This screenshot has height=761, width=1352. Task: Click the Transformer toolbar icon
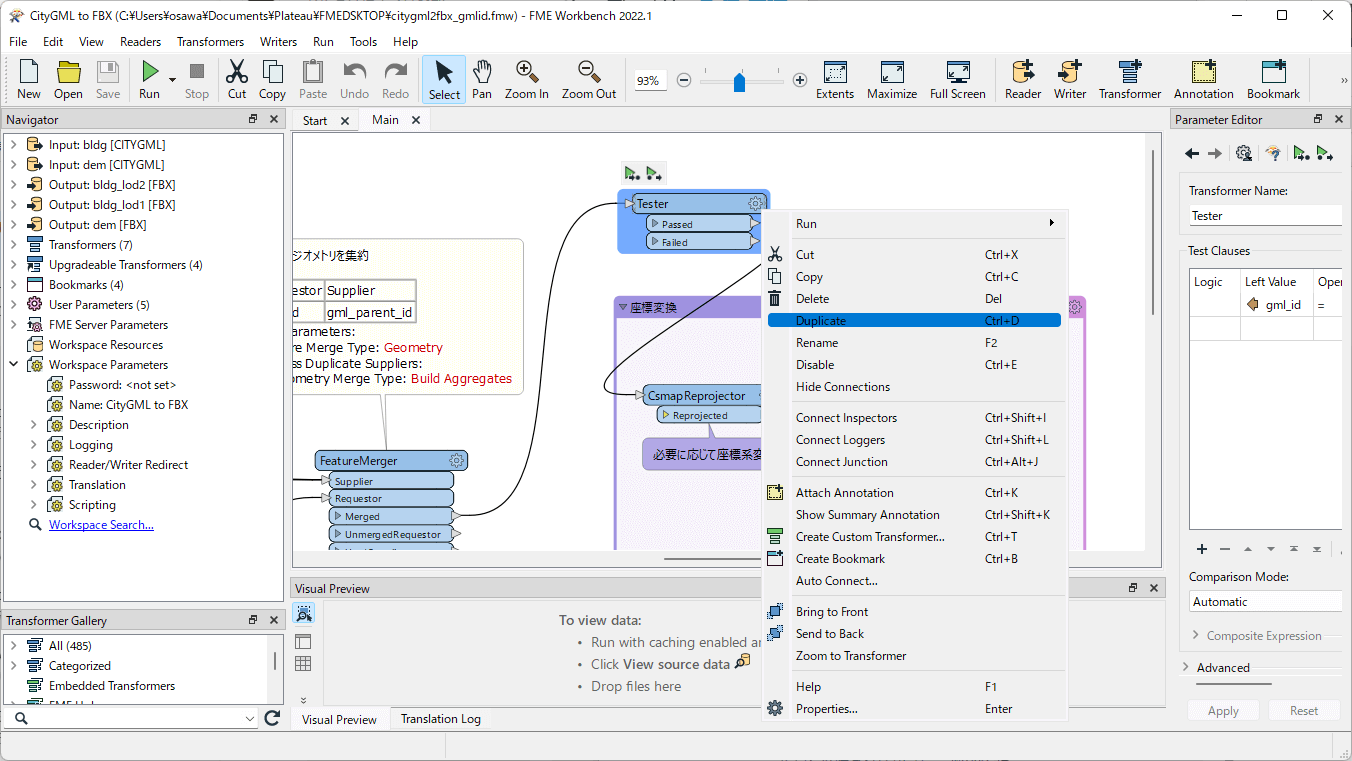pos(1130,72)
